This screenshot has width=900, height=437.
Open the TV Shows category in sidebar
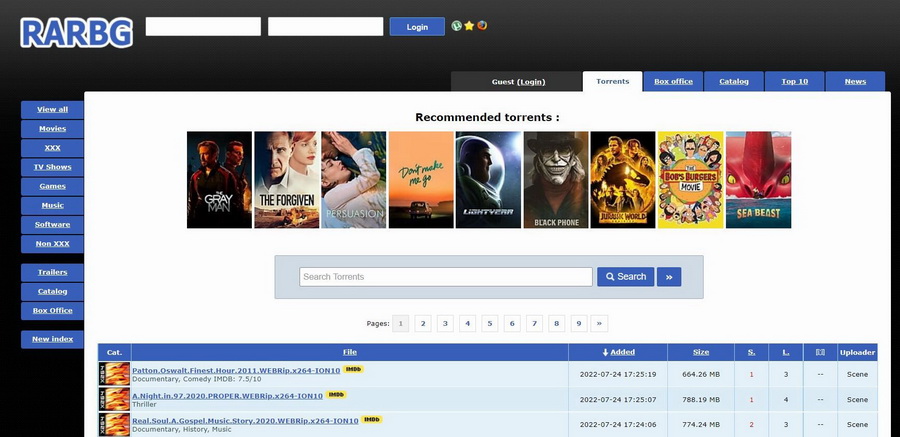tap(52, 167)
